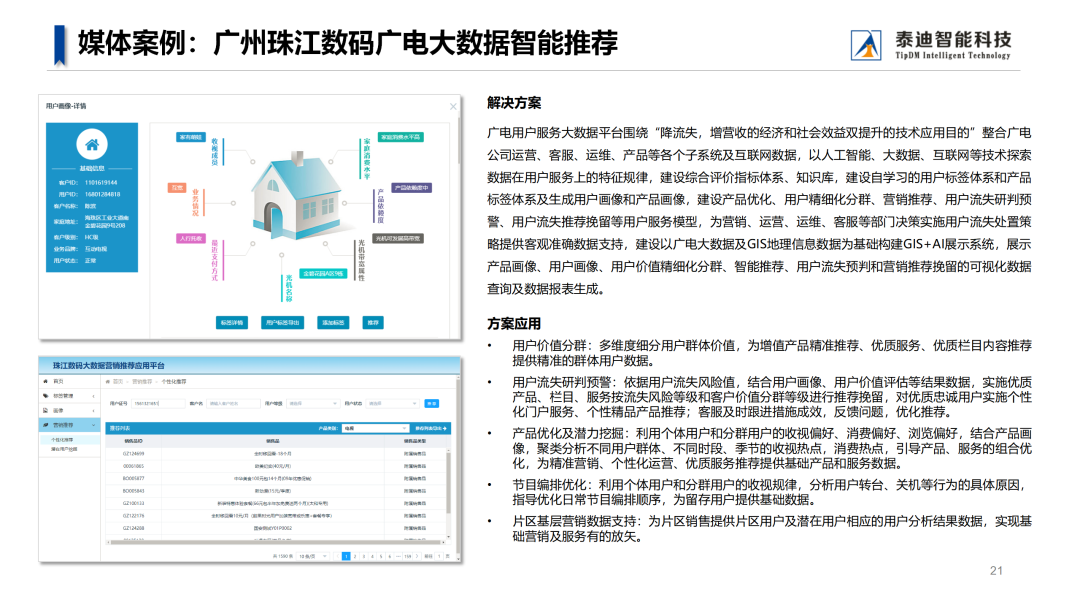Go to page 2 in pagination
This screenshot has width=1080, height=608.
[x=355, y=556]
